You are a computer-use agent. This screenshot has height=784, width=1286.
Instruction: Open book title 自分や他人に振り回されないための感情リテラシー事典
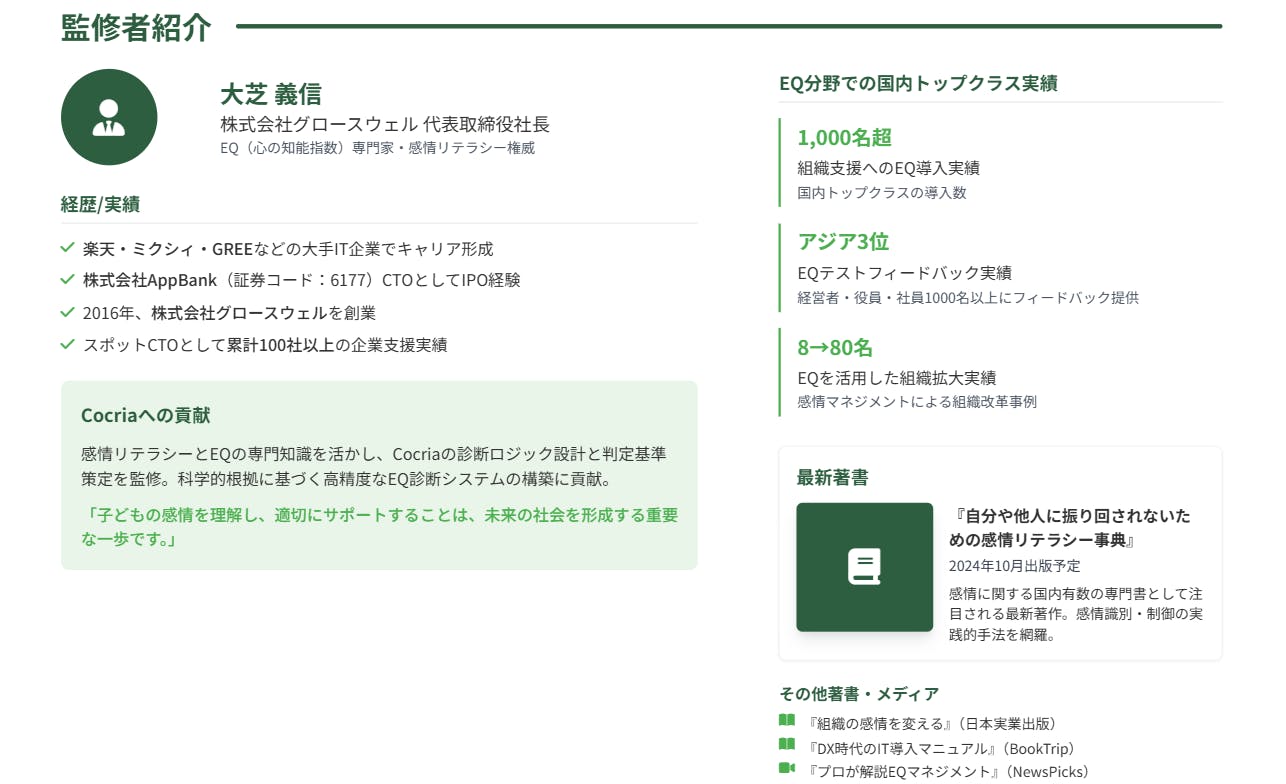tap(1070, 528)
